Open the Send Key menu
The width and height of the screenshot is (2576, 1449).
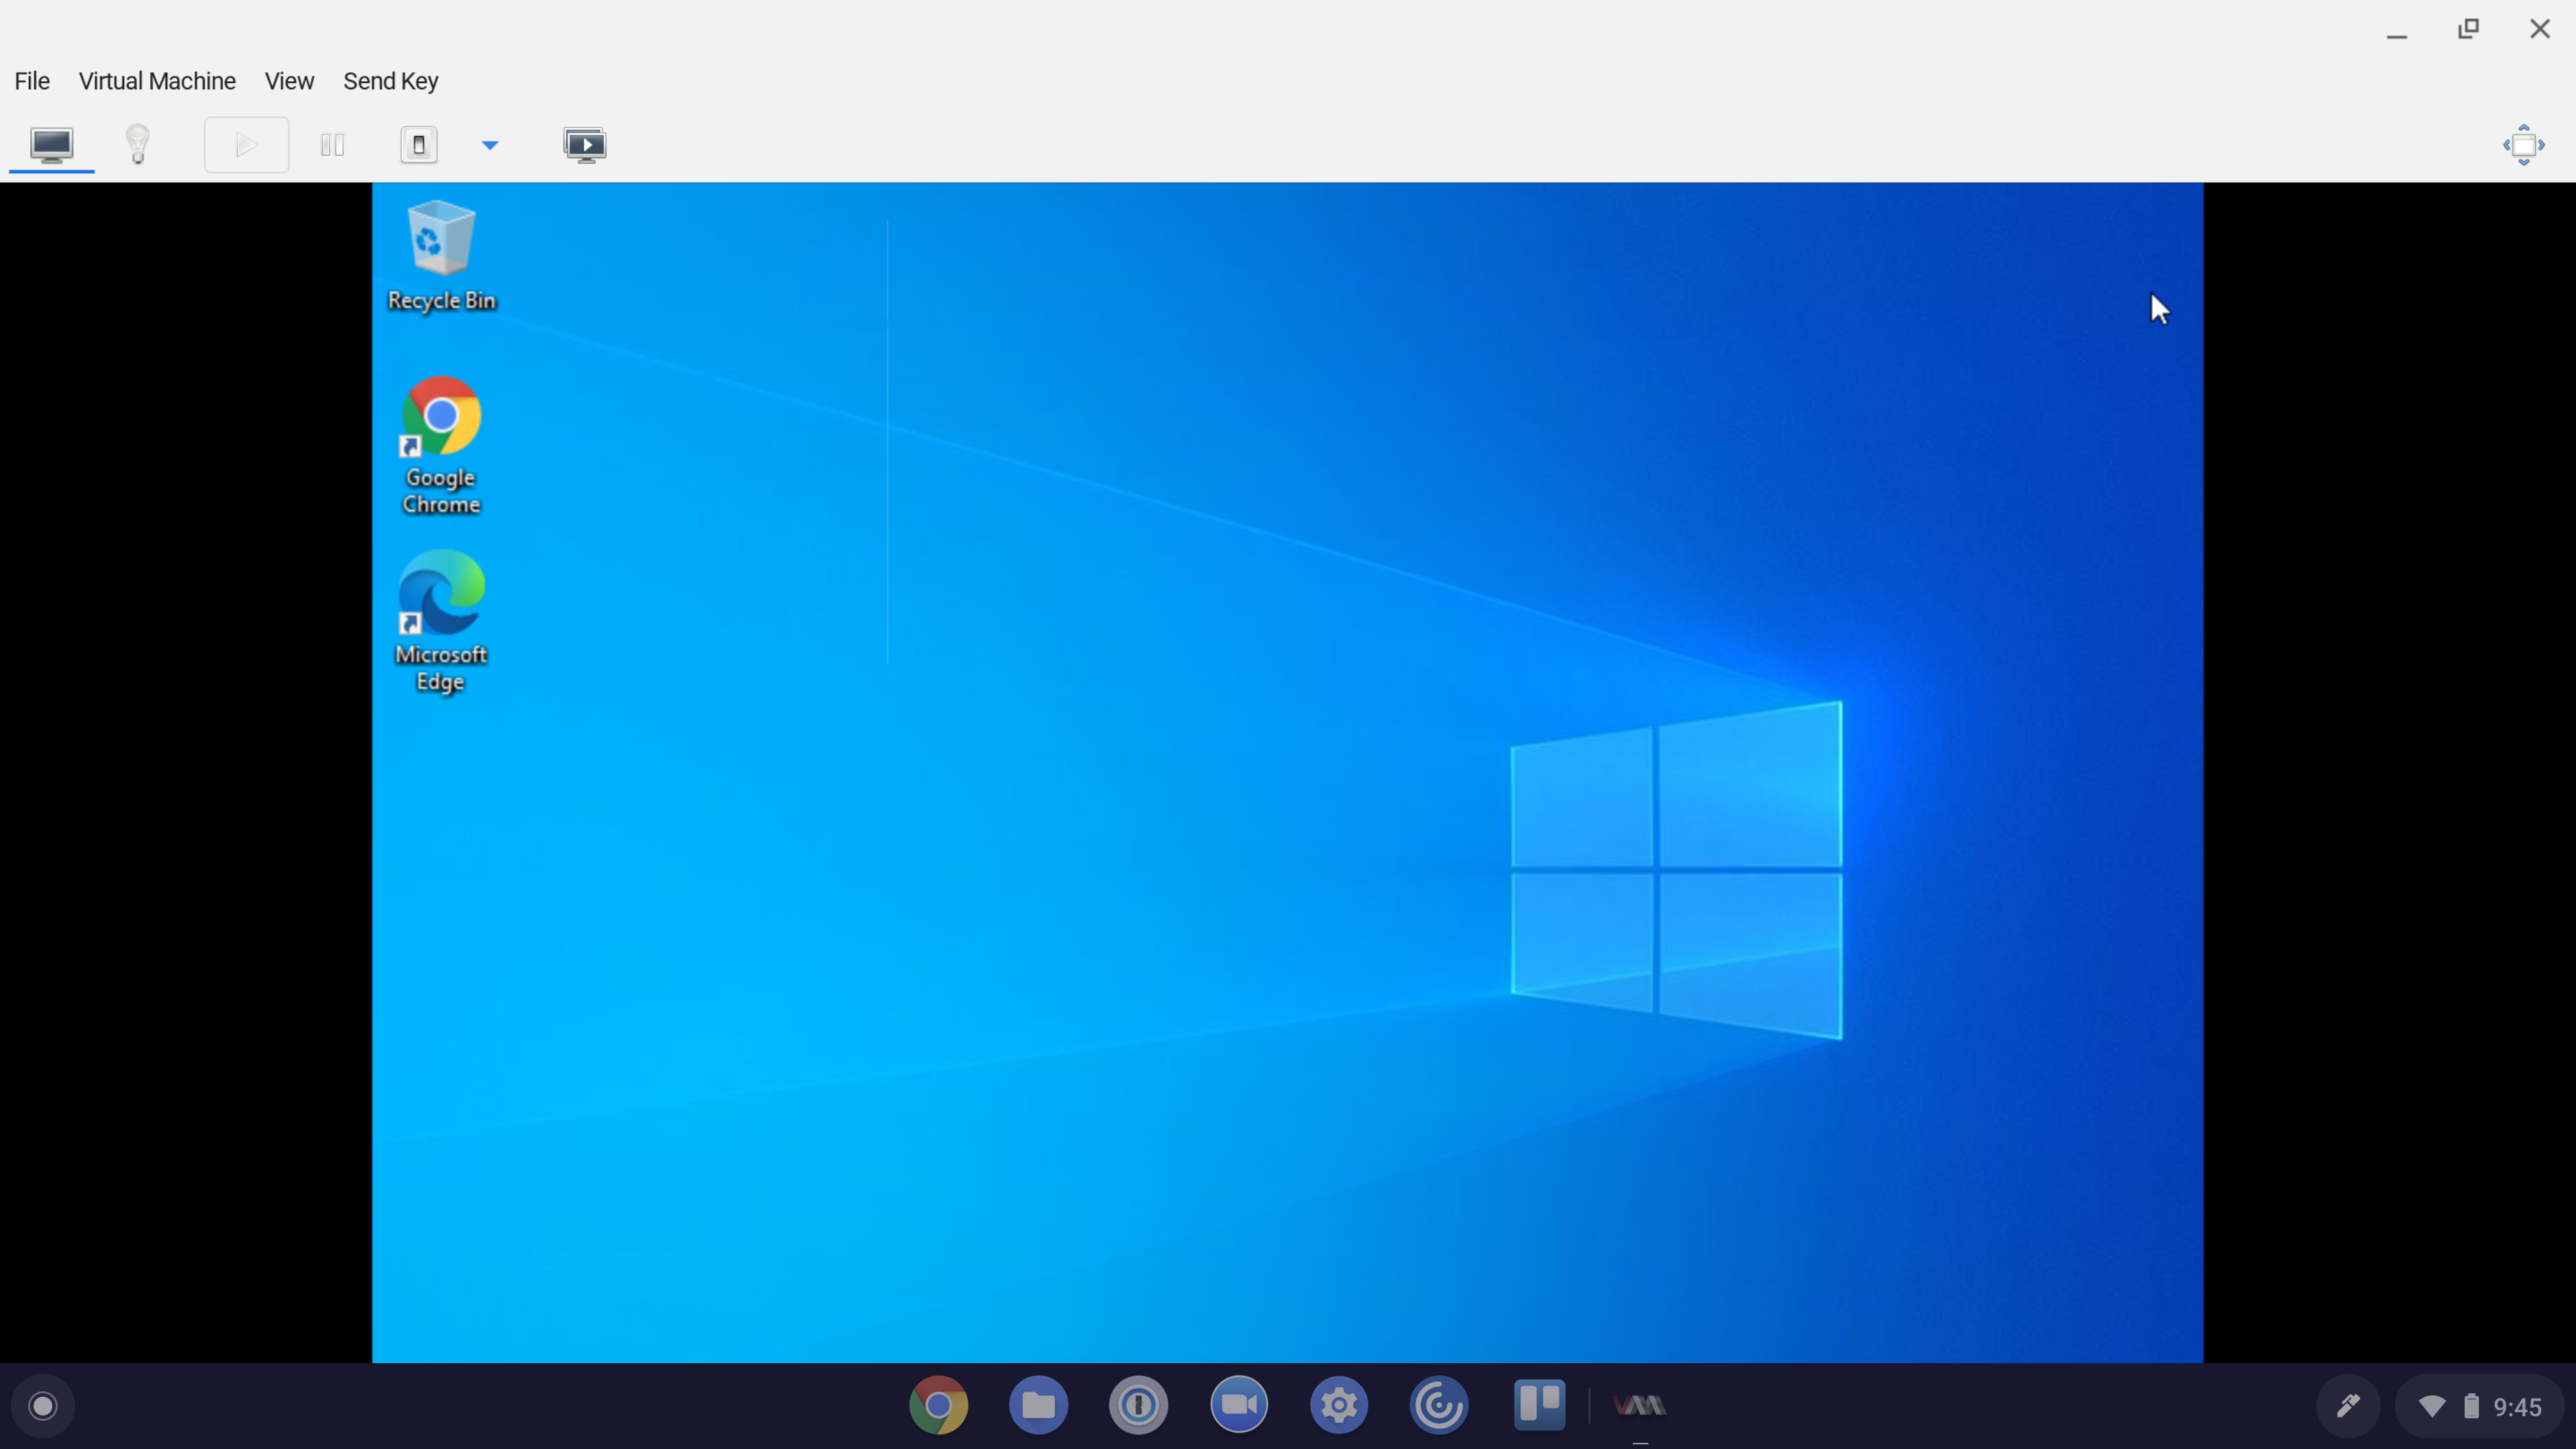coord(391,81)
